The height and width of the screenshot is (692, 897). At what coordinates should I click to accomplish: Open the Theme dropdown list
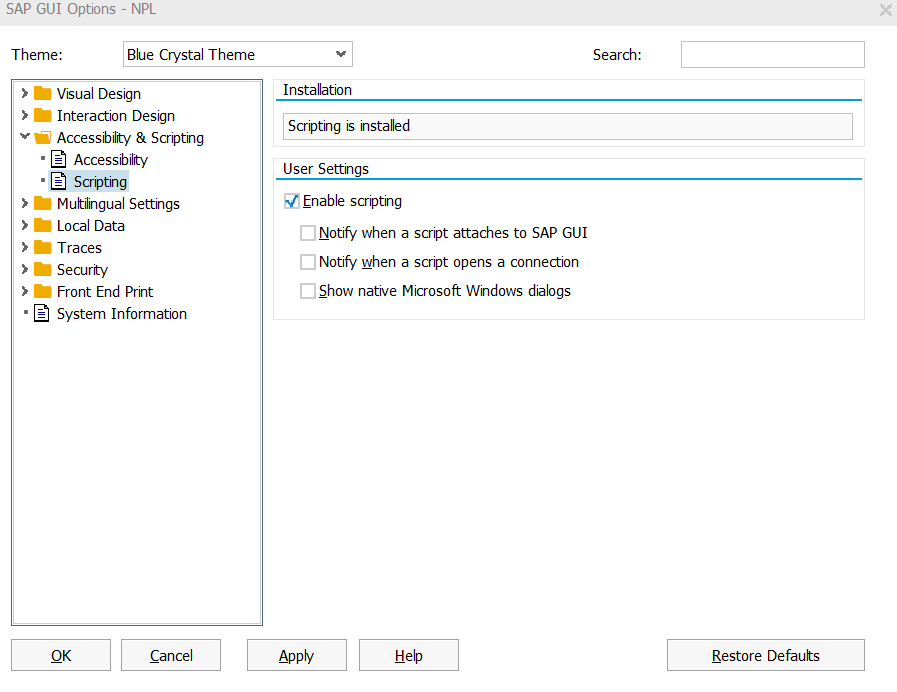coord(341,54)
